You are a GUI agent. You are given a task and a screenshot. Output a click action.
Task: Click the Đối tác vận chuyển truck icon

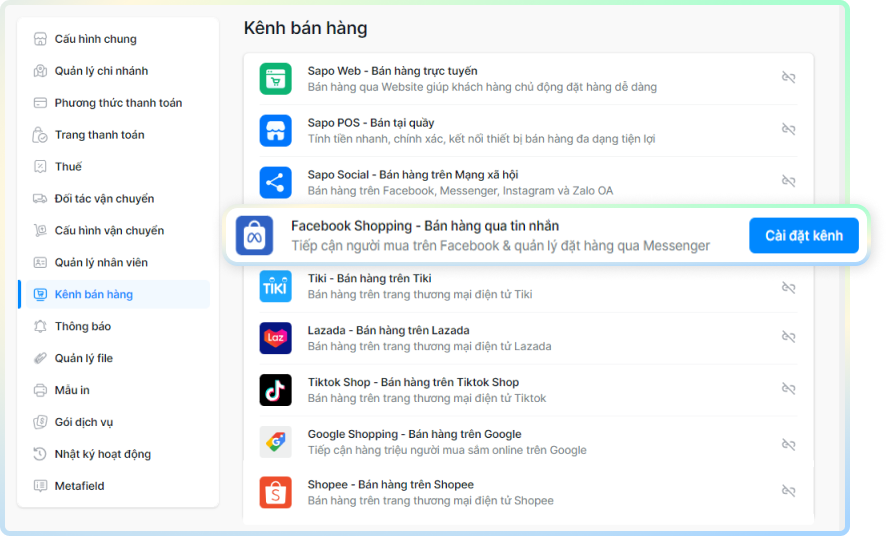point(40,198)
